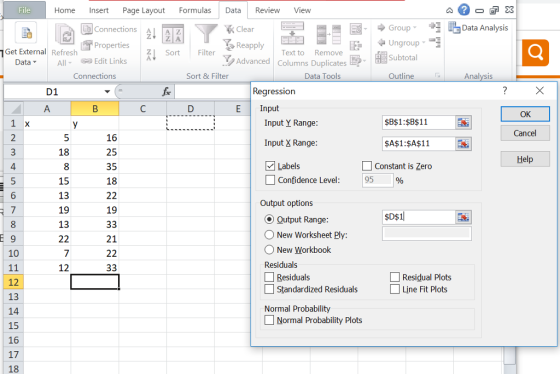Image resolution: width=560 pixels, height=374 pixels.
Task: Reapply the filter
Action: pos(244,45)
